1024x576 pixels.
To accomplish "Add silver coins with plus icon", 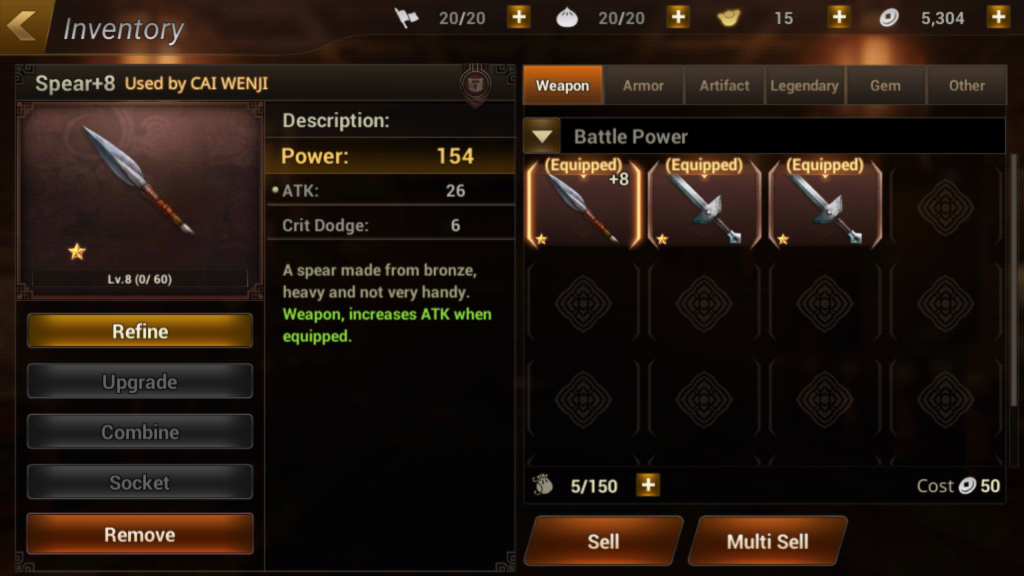I will [x=999, y=17].
